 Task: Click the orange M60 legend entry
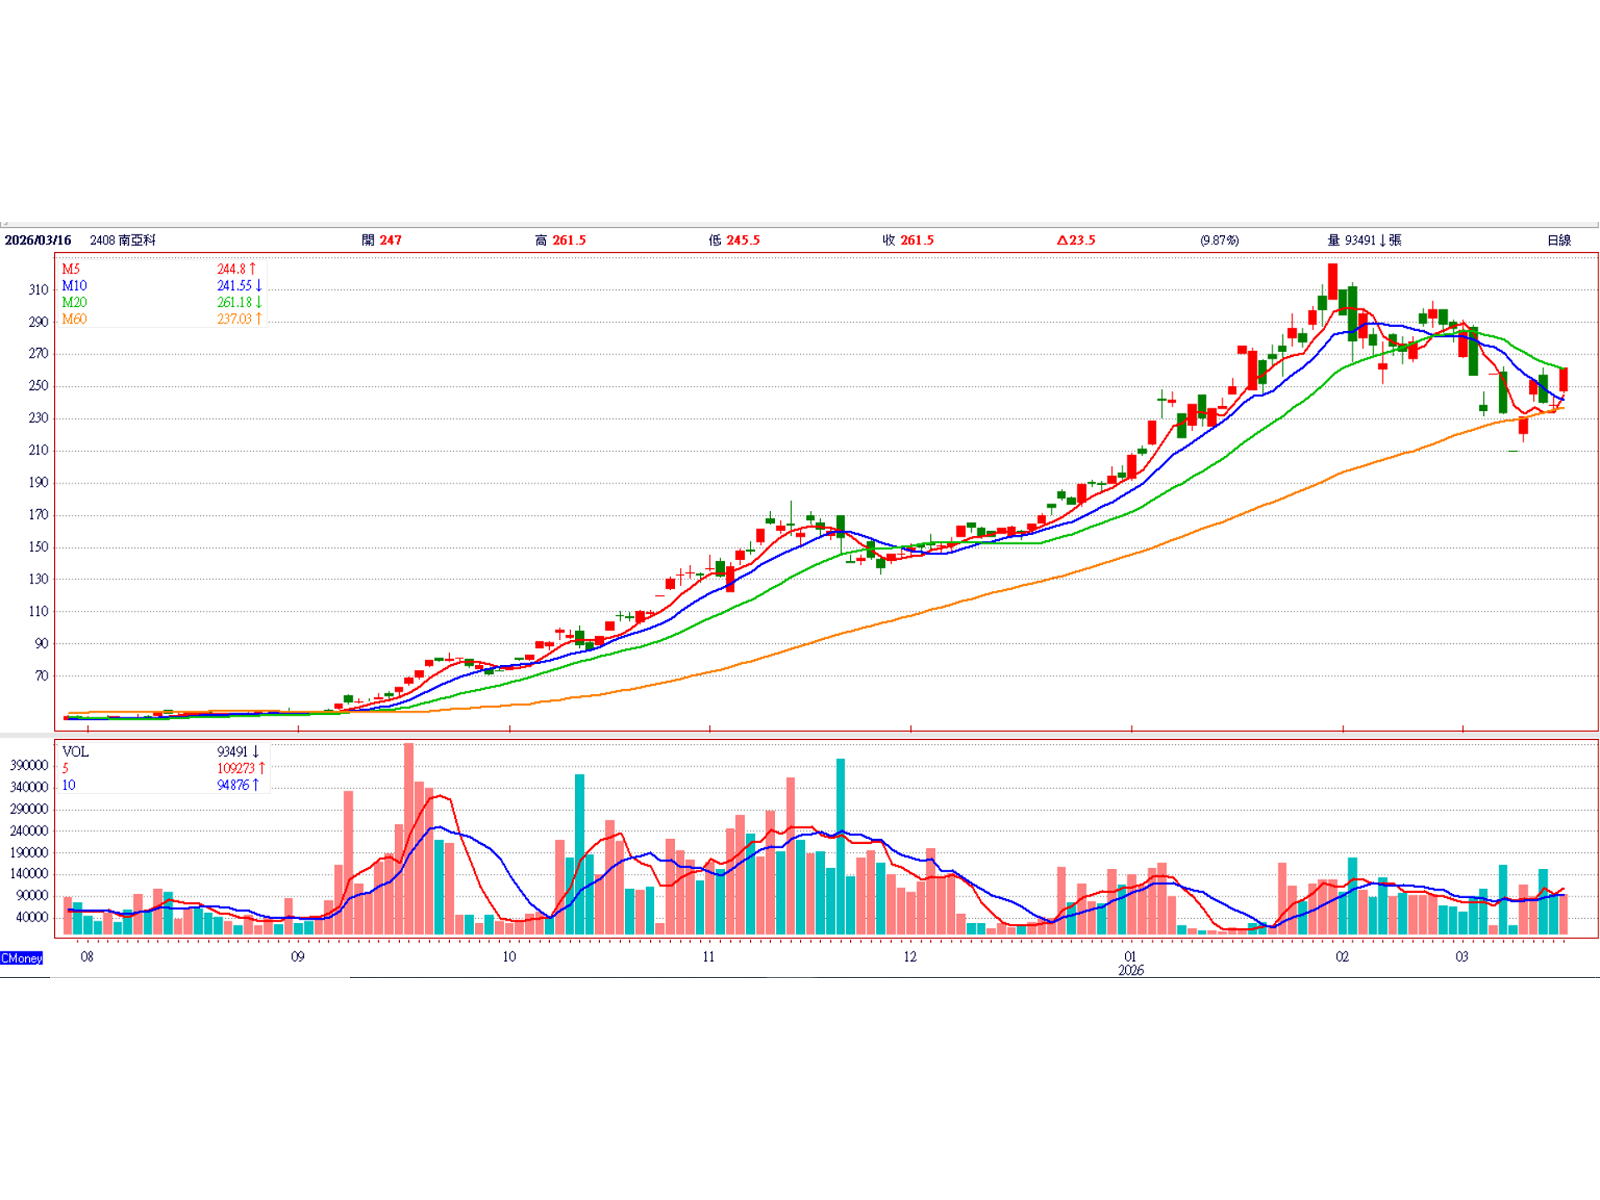[x=74, y=319]
